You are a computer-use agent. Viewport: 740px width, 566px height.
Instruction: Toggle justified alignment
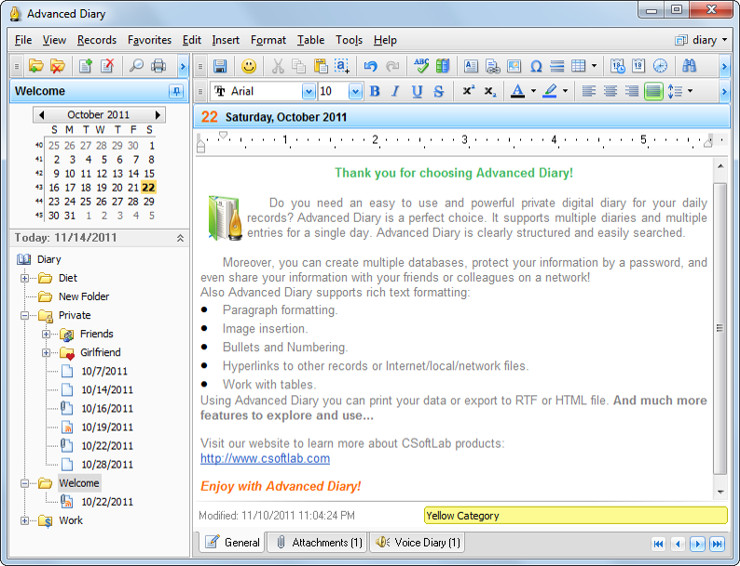click(654, 91)
